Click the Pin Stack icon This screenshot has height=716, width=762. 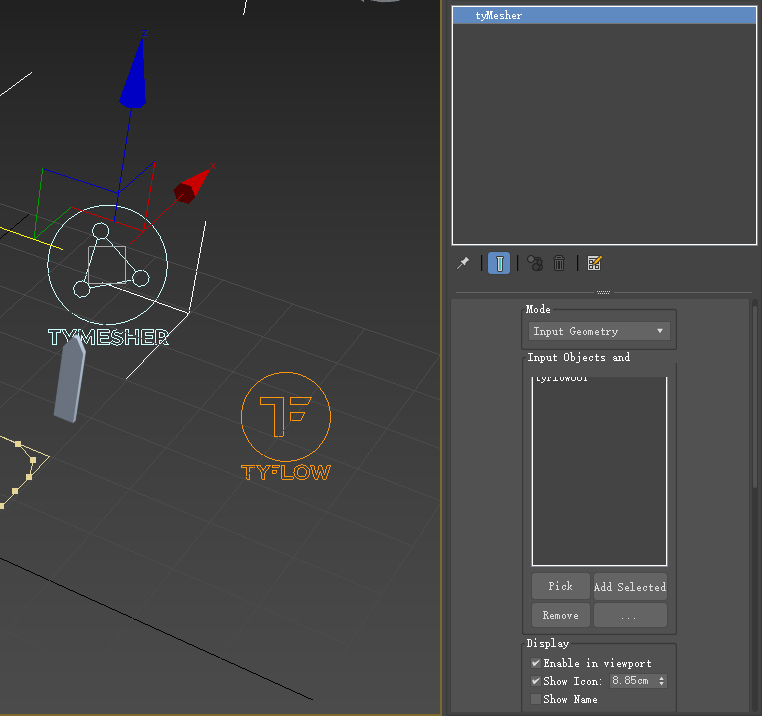click(x=463, y=263)
